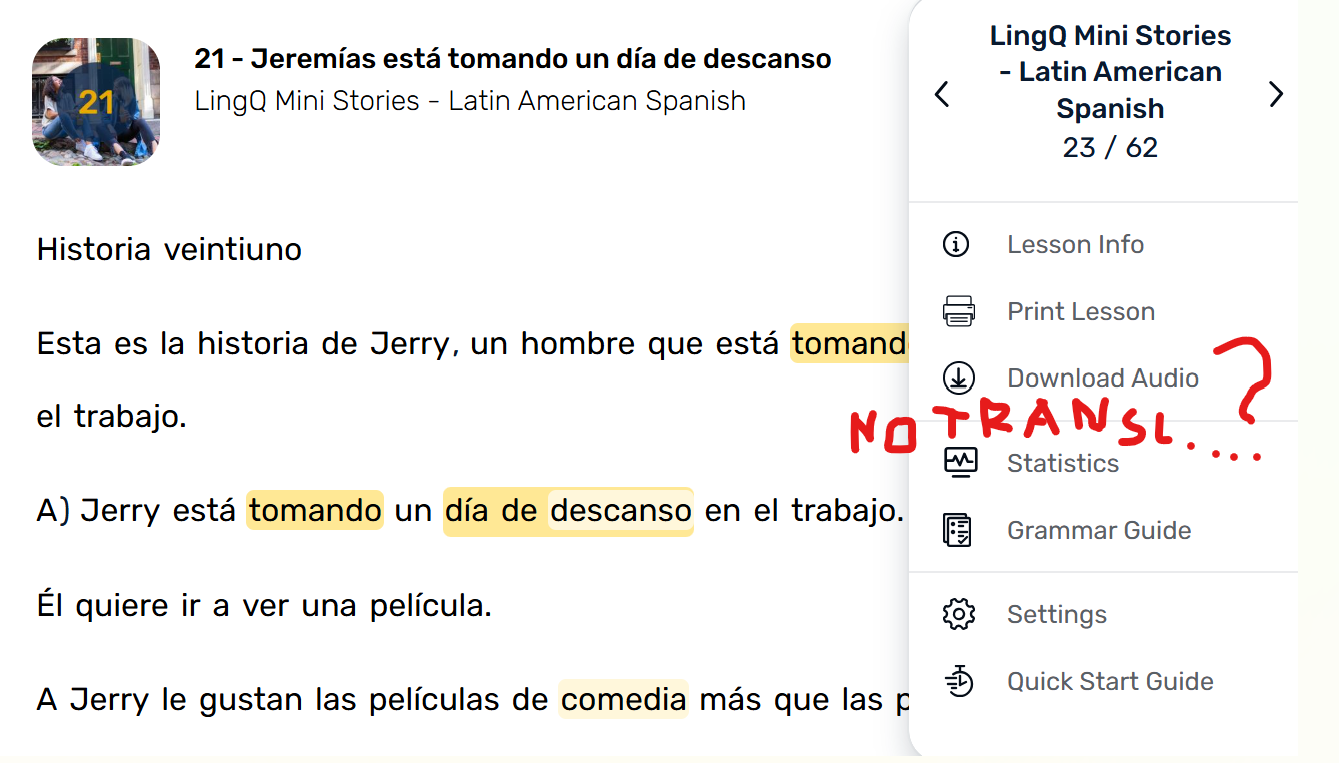Click the Lesson Info circle icon
Image resolution: width=1339 pixels, height=763 pixels.
(957, 244)
